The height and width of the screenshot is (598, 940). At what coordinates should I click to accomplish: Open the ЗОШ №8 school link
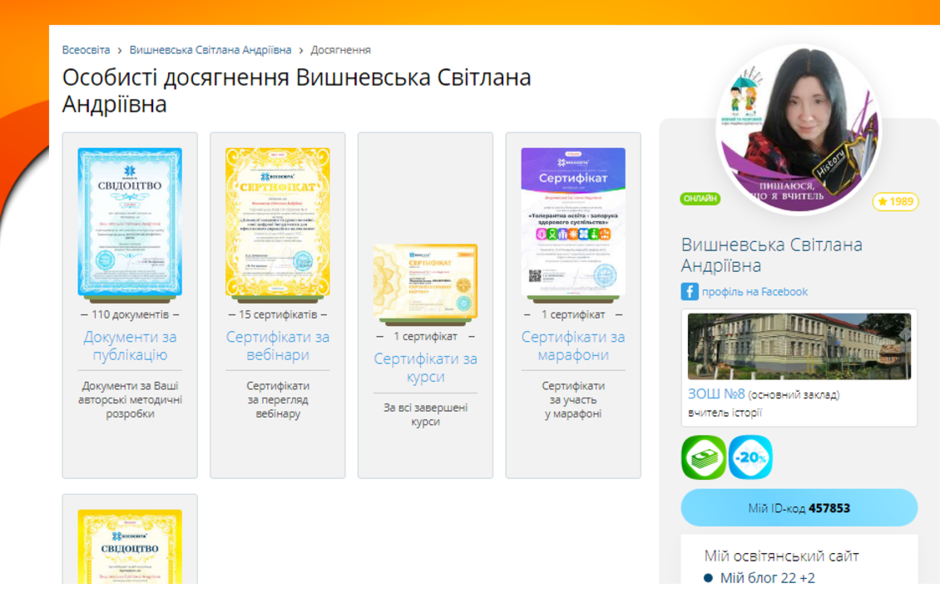[x=716, y=394]
